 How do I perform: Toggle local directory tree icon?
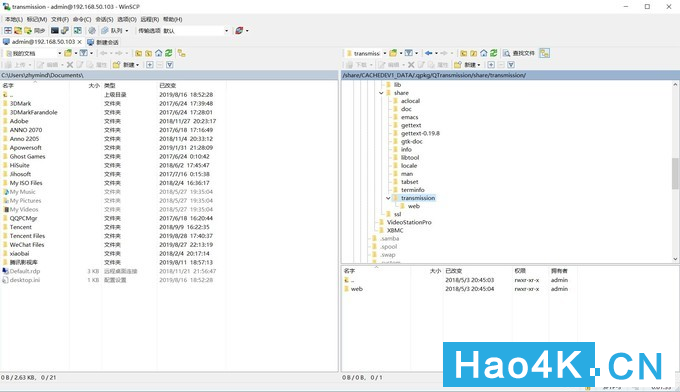[x=182, y=53]
